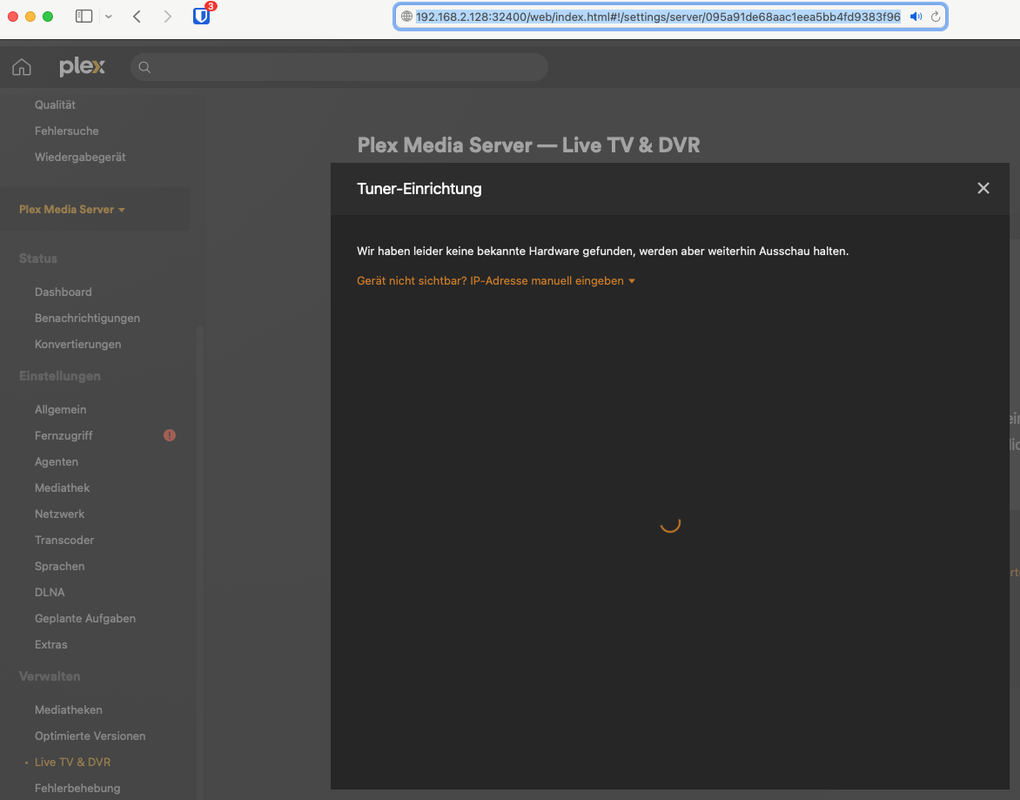This screenshot has width=1020, height=800.
Task: Open Plex Media Server dropdown
Action: pyautogui.click(x=72, y=209)
